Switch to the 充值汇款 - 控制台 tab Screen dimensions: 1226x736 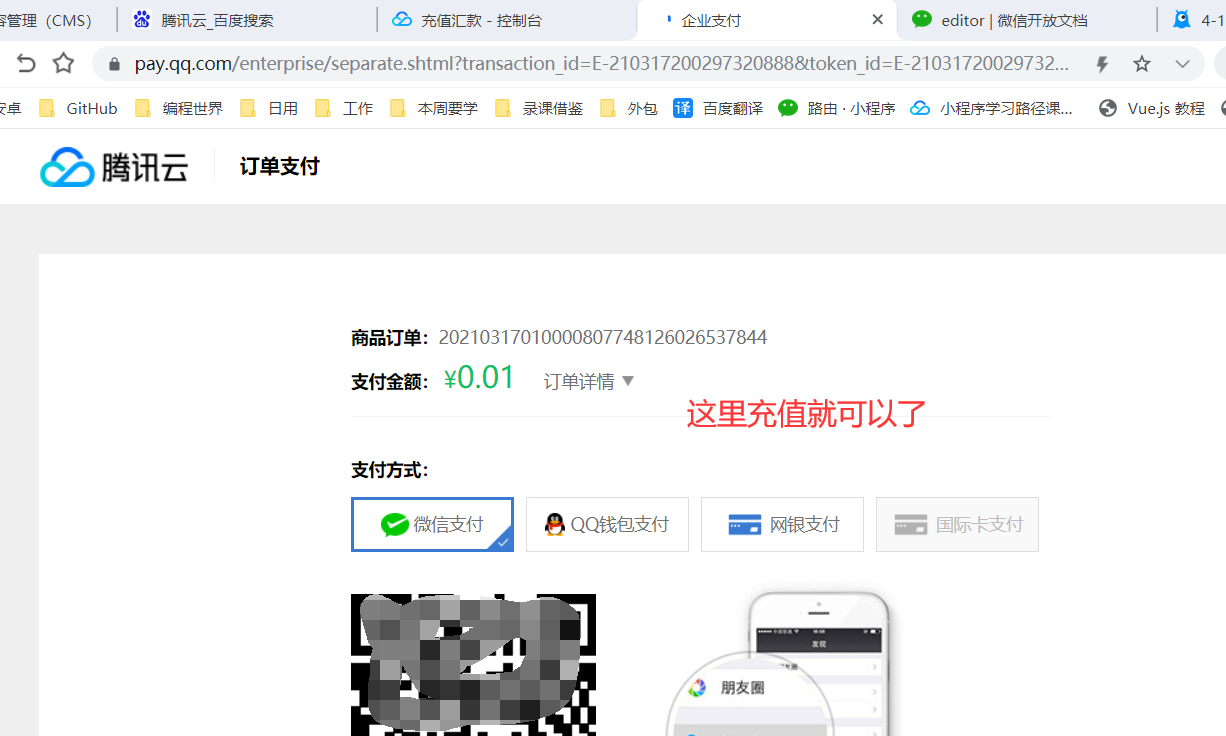[x=506, y=20]
